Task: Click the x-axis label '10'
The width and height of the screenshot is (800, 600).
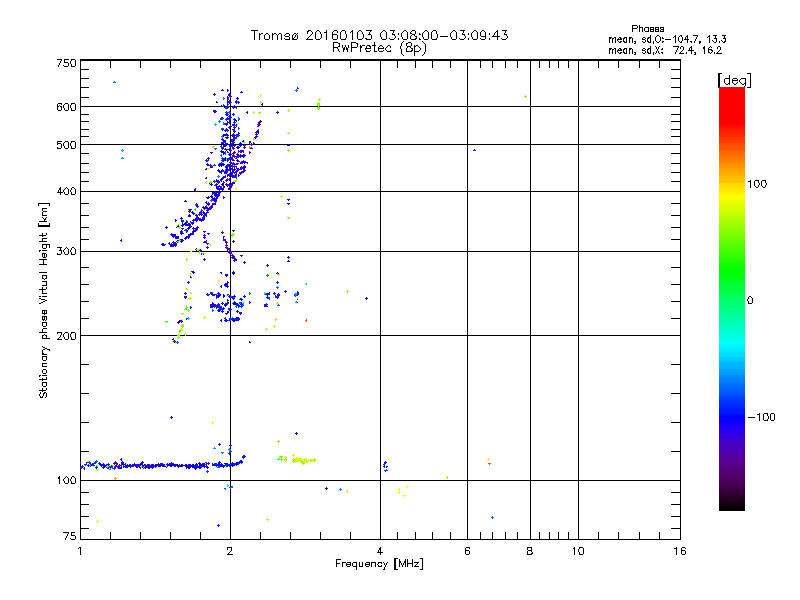Action: [x=578, y=551]
